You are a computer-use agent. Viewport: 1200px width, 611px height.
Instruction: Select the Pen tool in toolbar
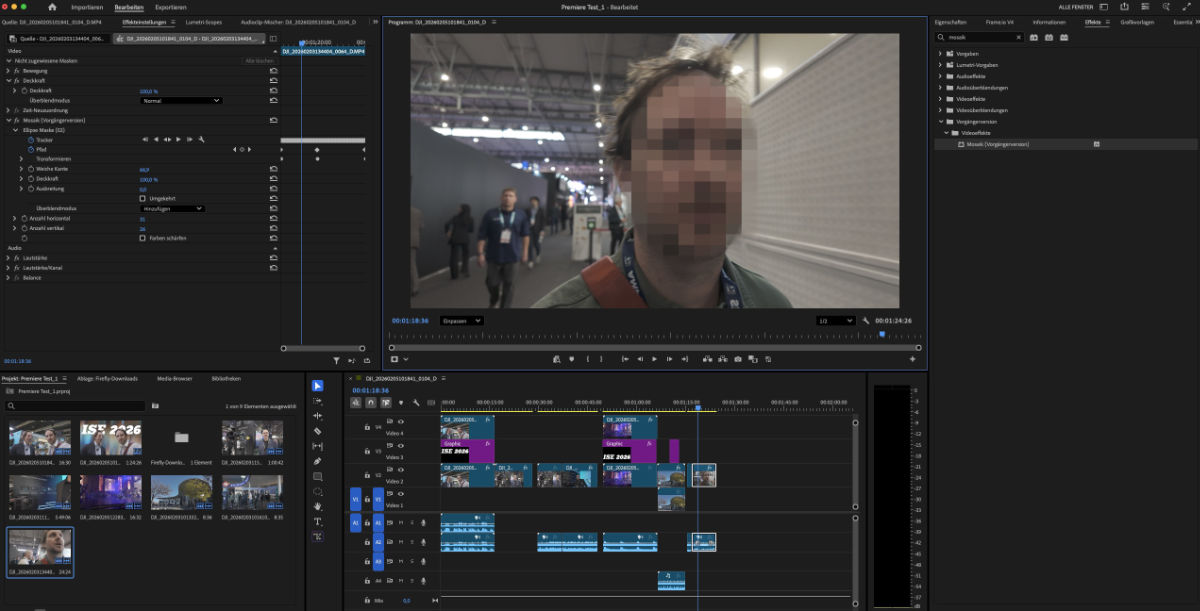(x=318, y=461)
